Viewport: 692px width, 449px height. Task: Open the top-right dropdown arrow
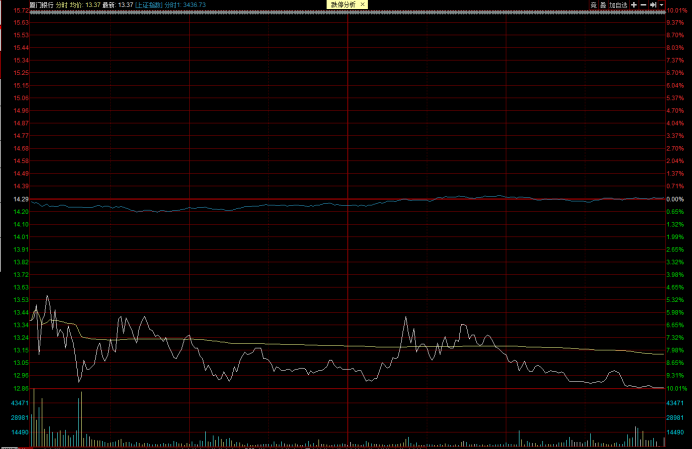661,5
